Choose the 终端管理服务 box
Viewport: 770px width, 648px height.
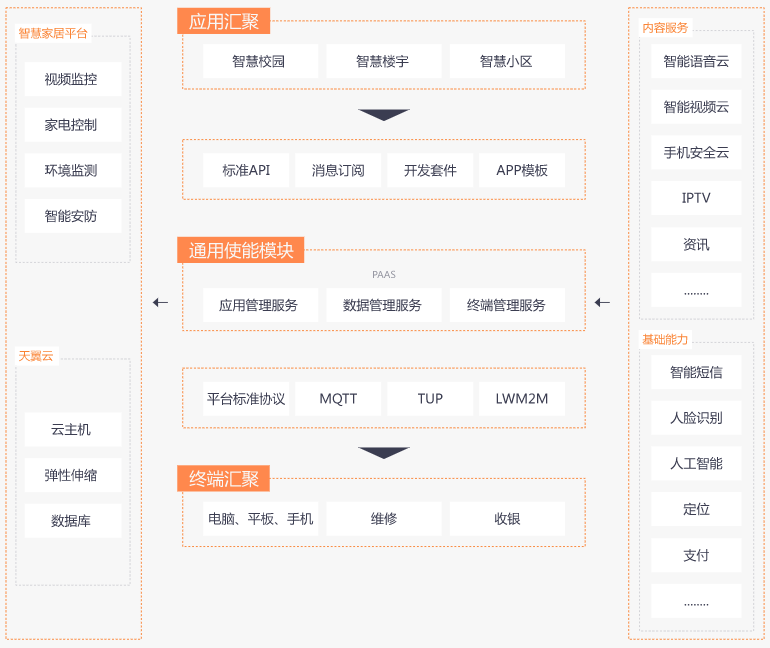(x=507, y=305)
